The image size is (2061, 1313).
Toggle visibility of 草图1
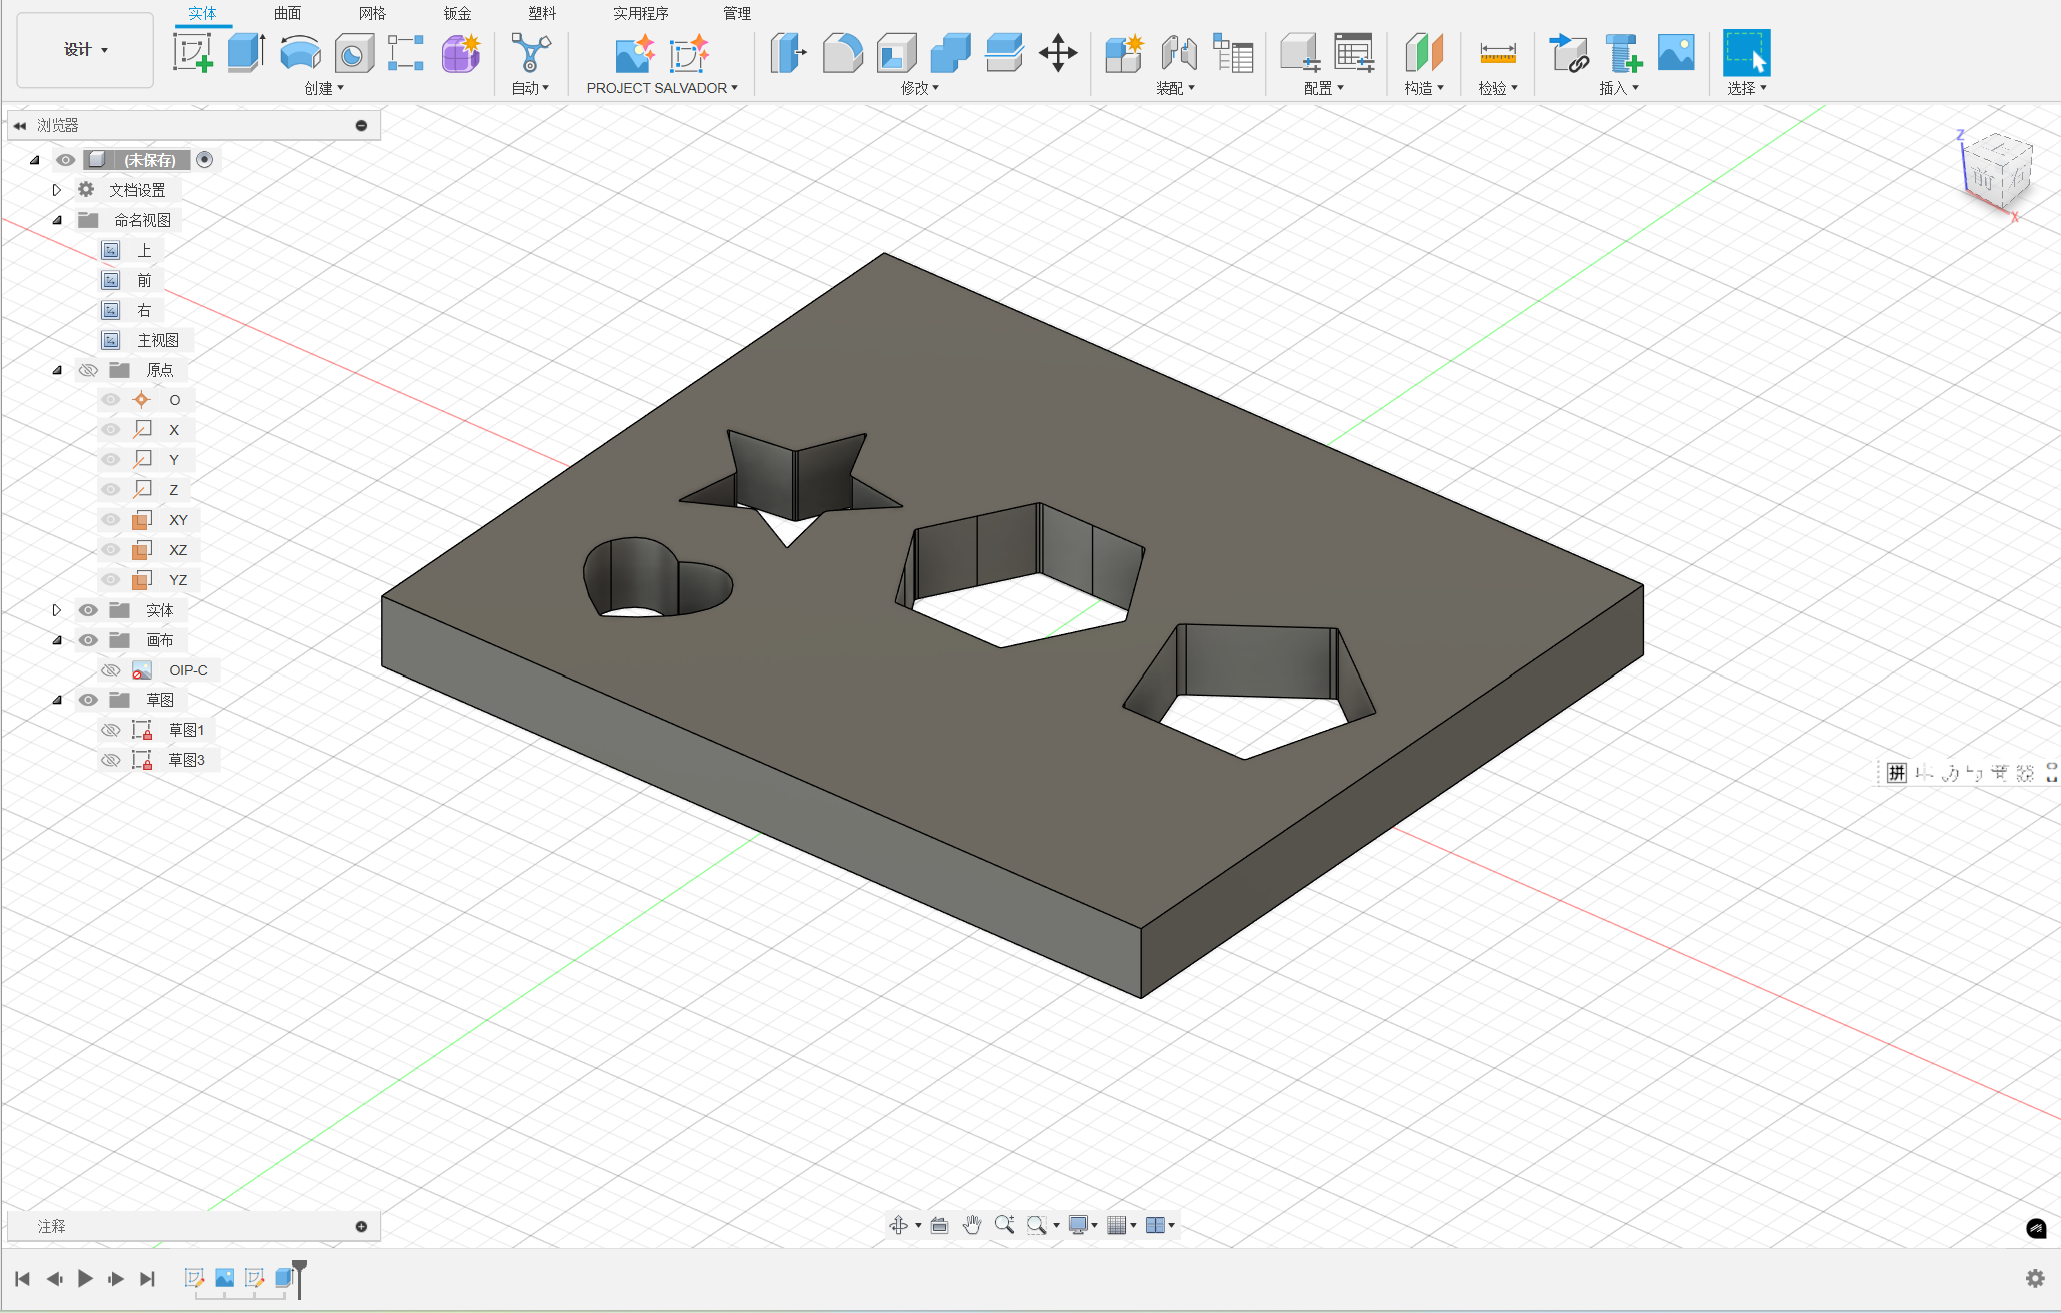point(111,730)
